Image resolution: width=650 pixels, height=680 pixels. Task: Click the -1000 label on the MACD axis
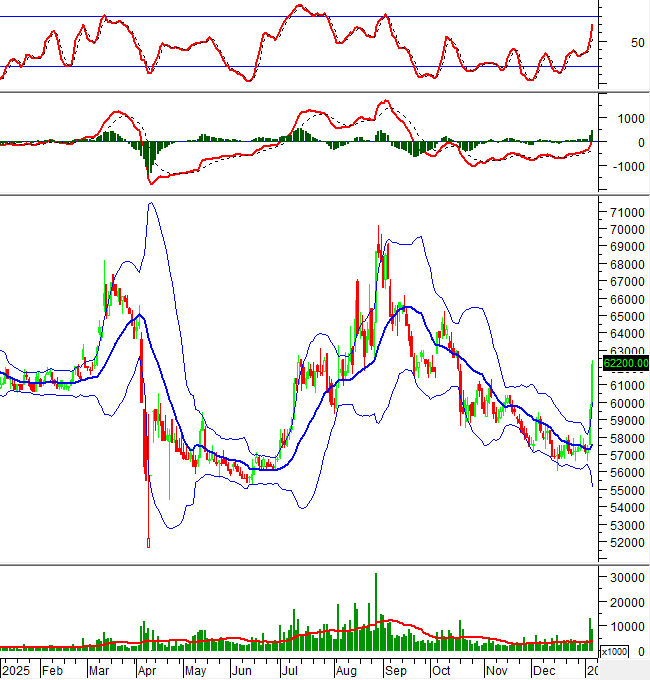(x=622, y=167)
